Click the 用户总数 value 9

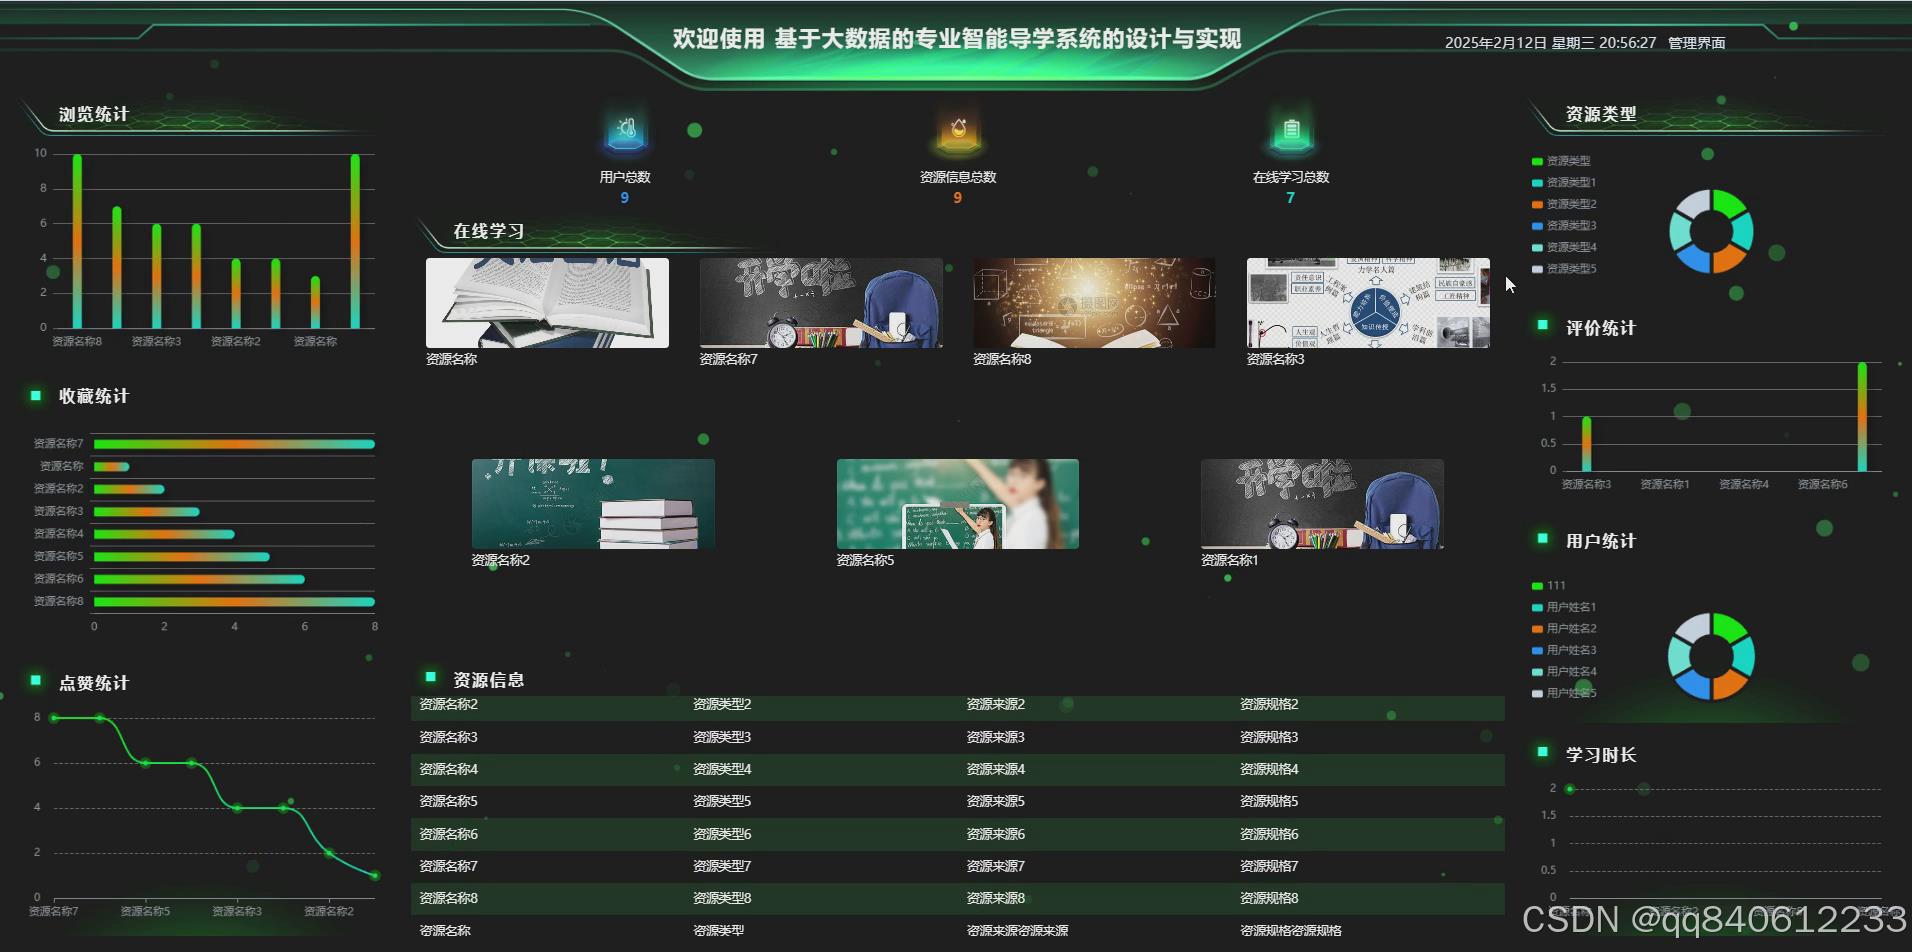point(625,198)
